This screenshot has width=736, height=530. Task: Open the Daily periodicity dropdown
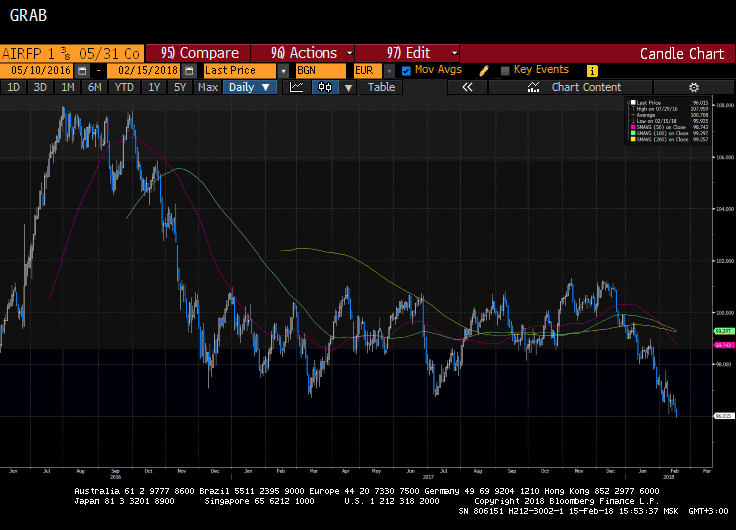[250, 87]
